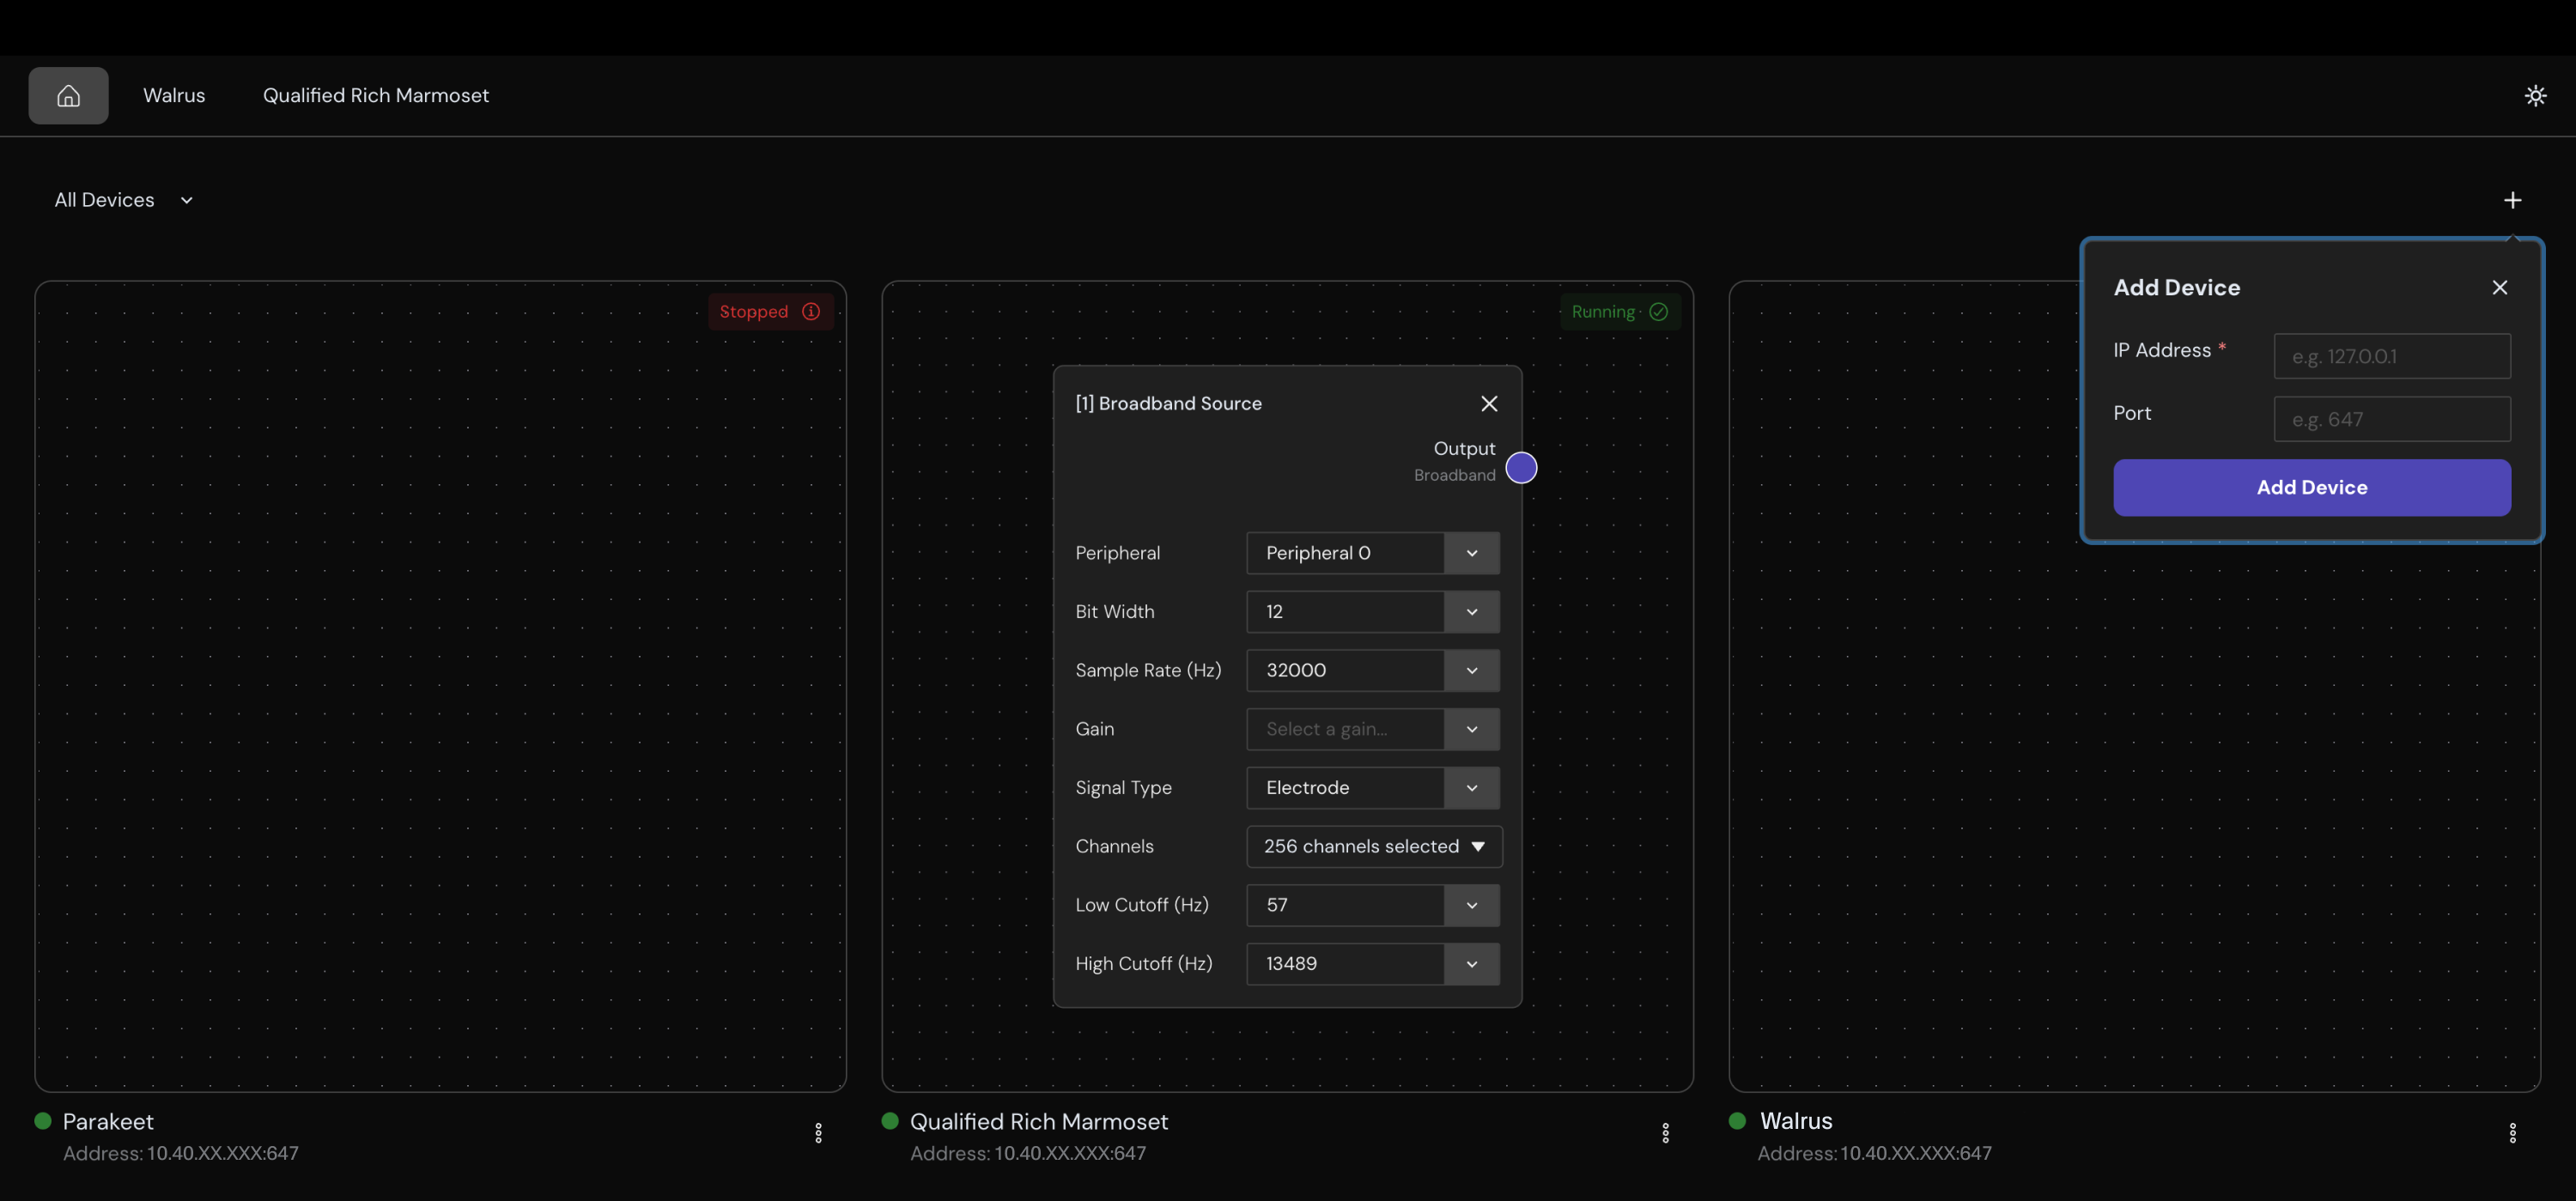Click the IP Address input field

2392,356
